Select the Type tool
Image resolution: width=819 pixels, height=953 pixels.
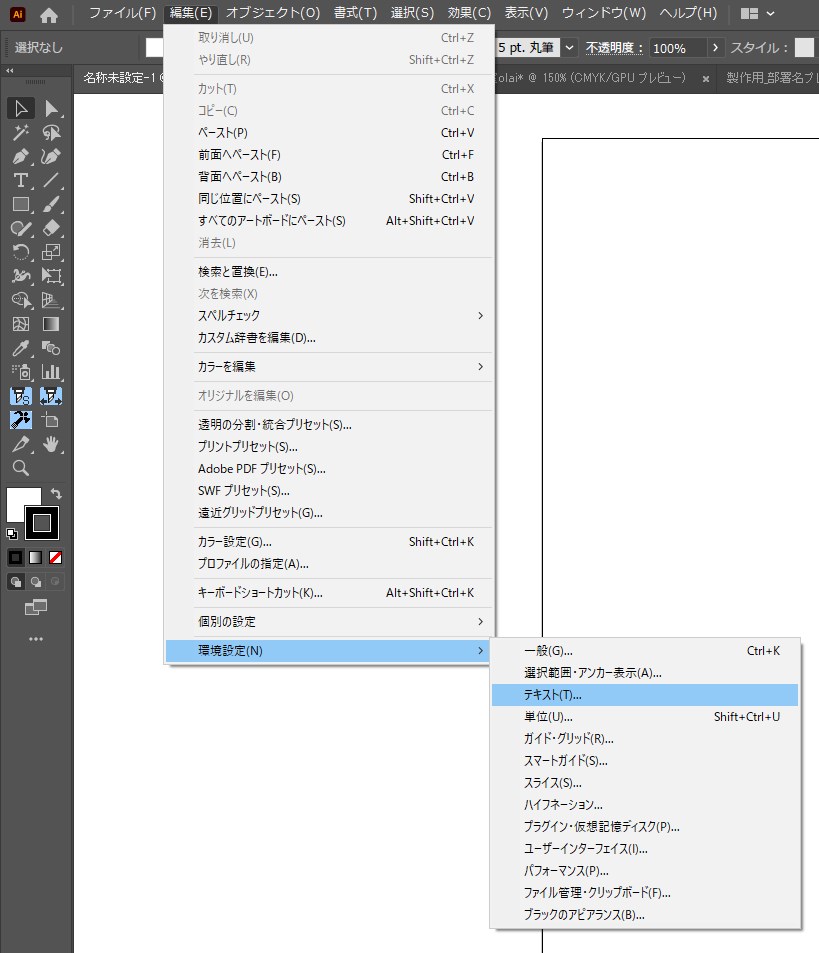(x=21, y=181)
